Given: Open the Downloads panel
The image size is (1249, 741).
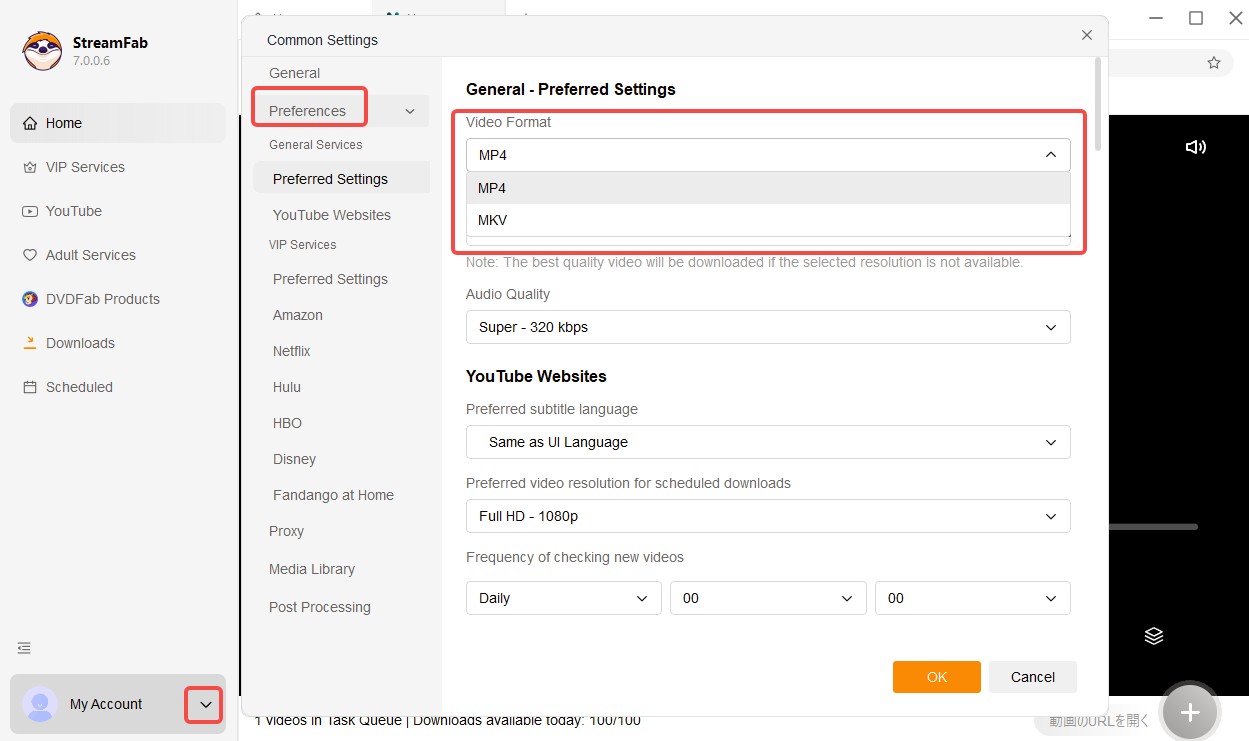Looking at the screenshot, I should pyautogui.click(x=79, y=343).
